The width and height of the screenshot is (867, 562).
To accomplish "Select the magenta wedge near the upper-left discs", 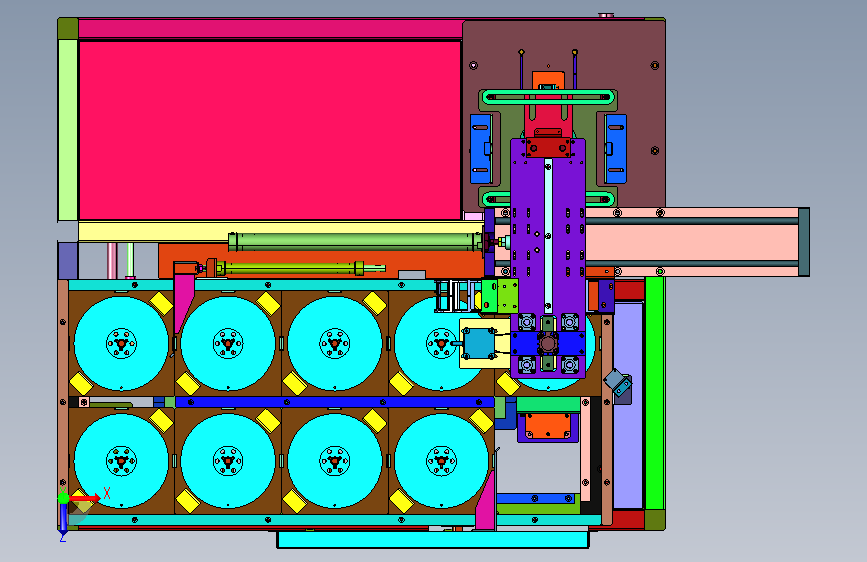I will click(184, 303).
